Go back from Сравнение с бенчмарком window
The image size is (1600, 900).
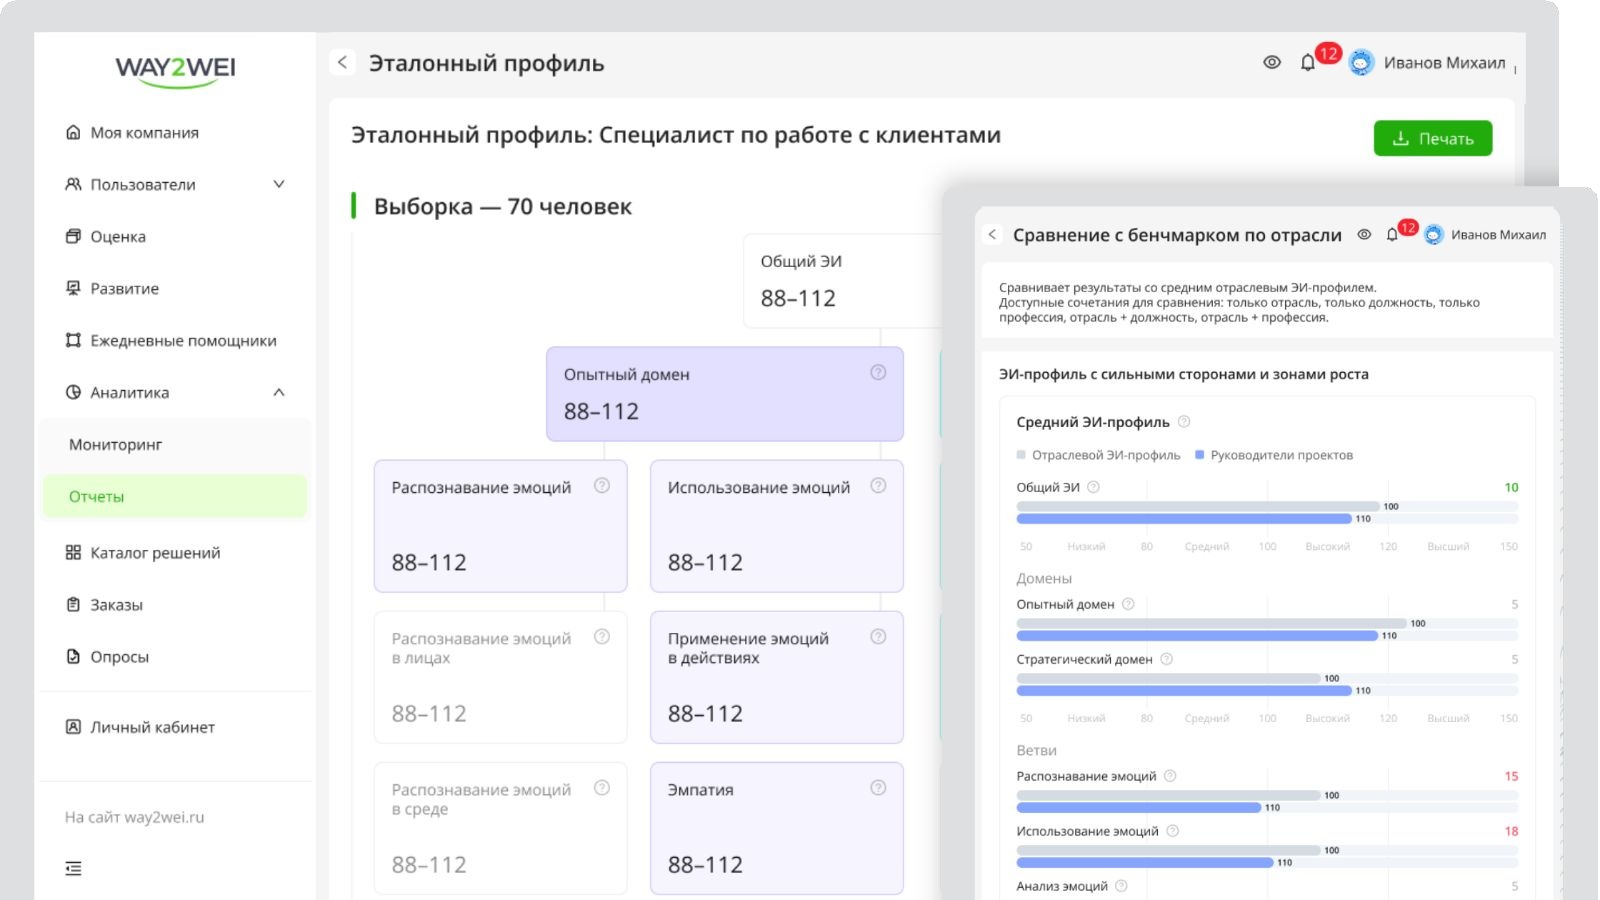992,234
